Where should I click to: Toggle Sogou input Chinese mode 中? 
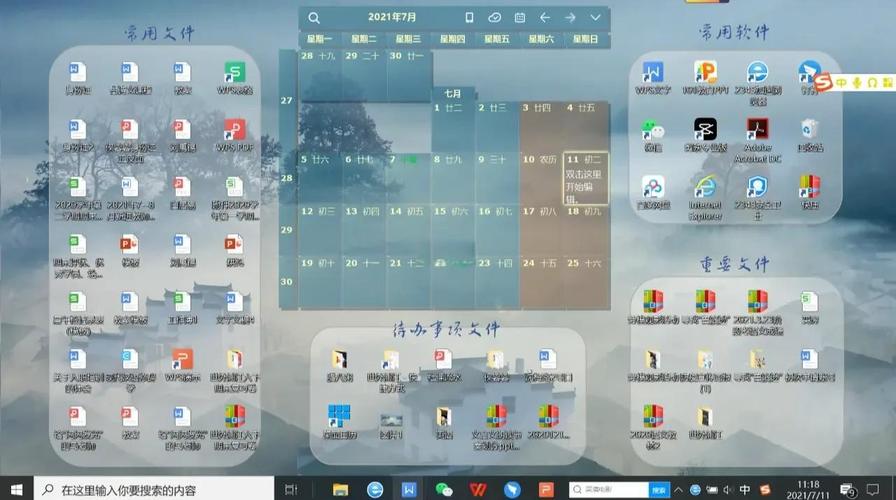[x=843, y=81]
